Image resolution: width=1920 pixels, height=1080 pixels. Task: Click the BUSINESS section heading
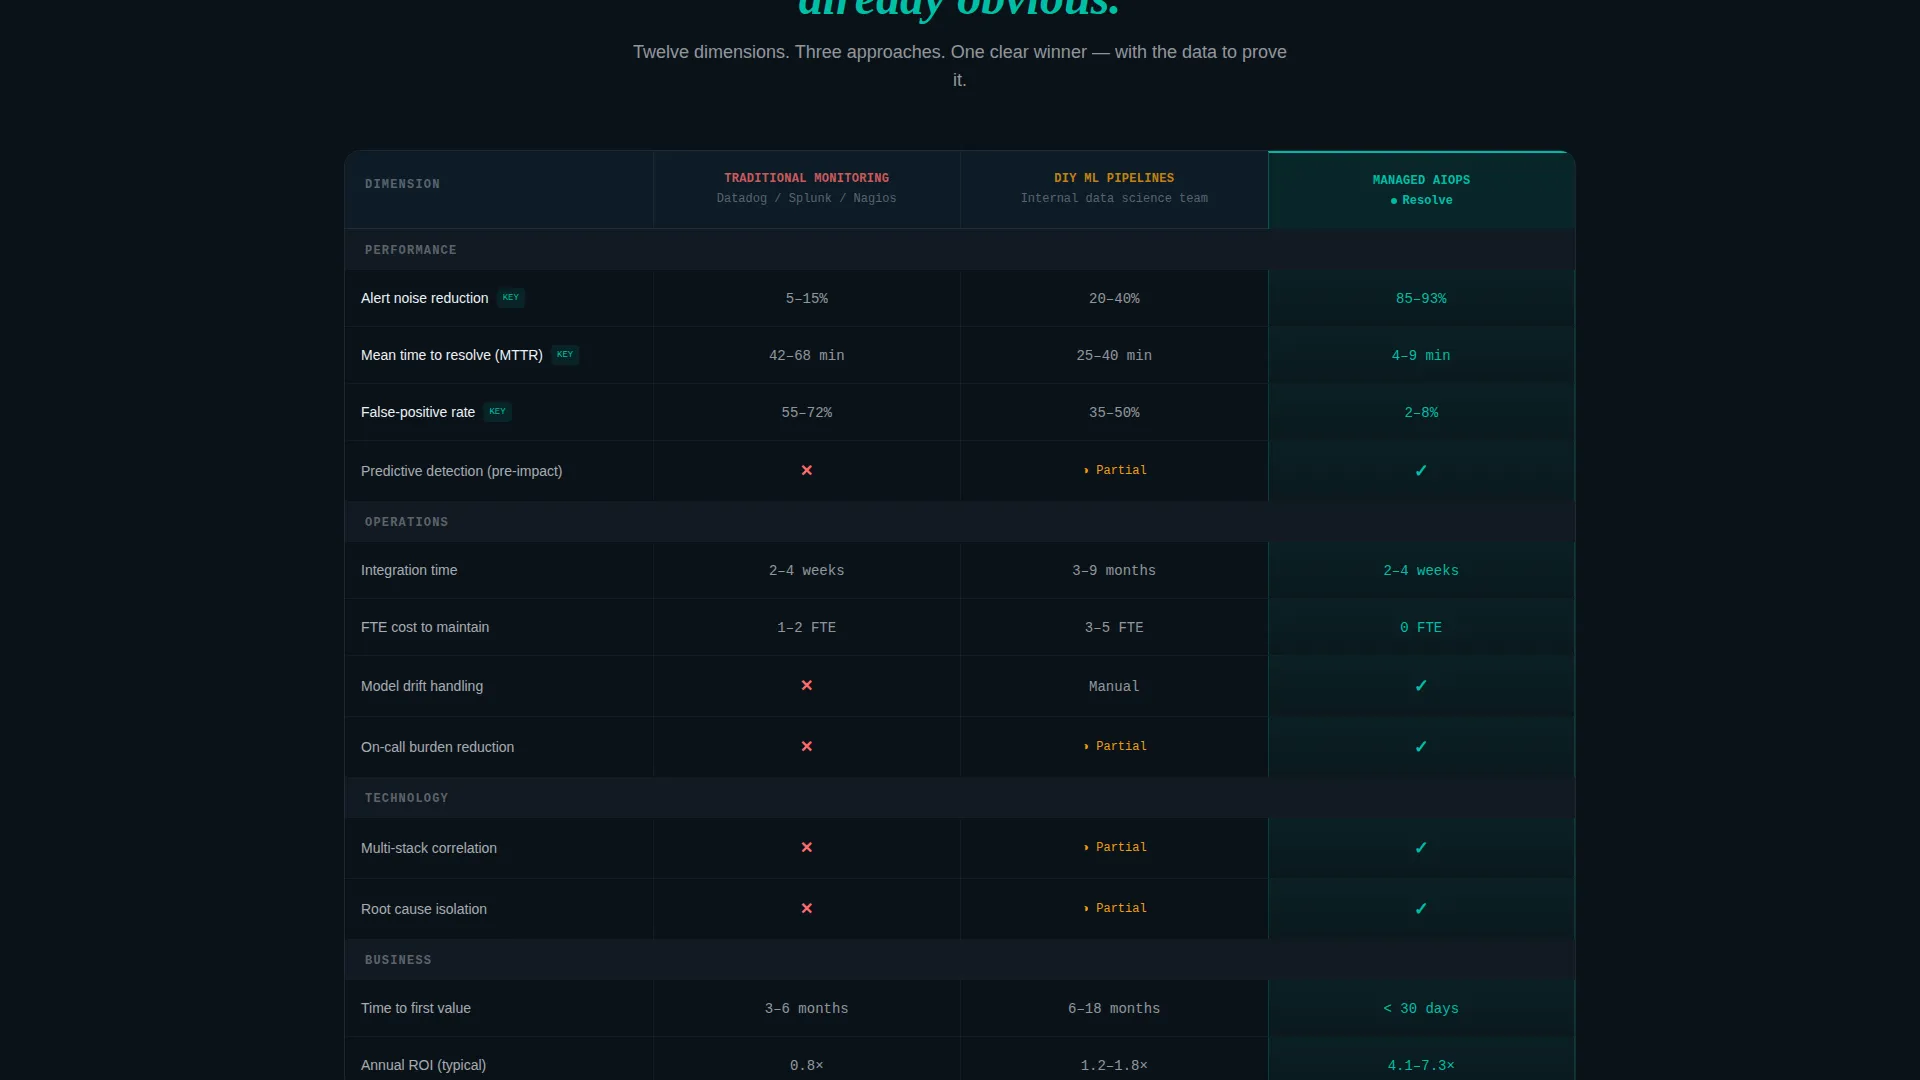(x=398, y=960)
